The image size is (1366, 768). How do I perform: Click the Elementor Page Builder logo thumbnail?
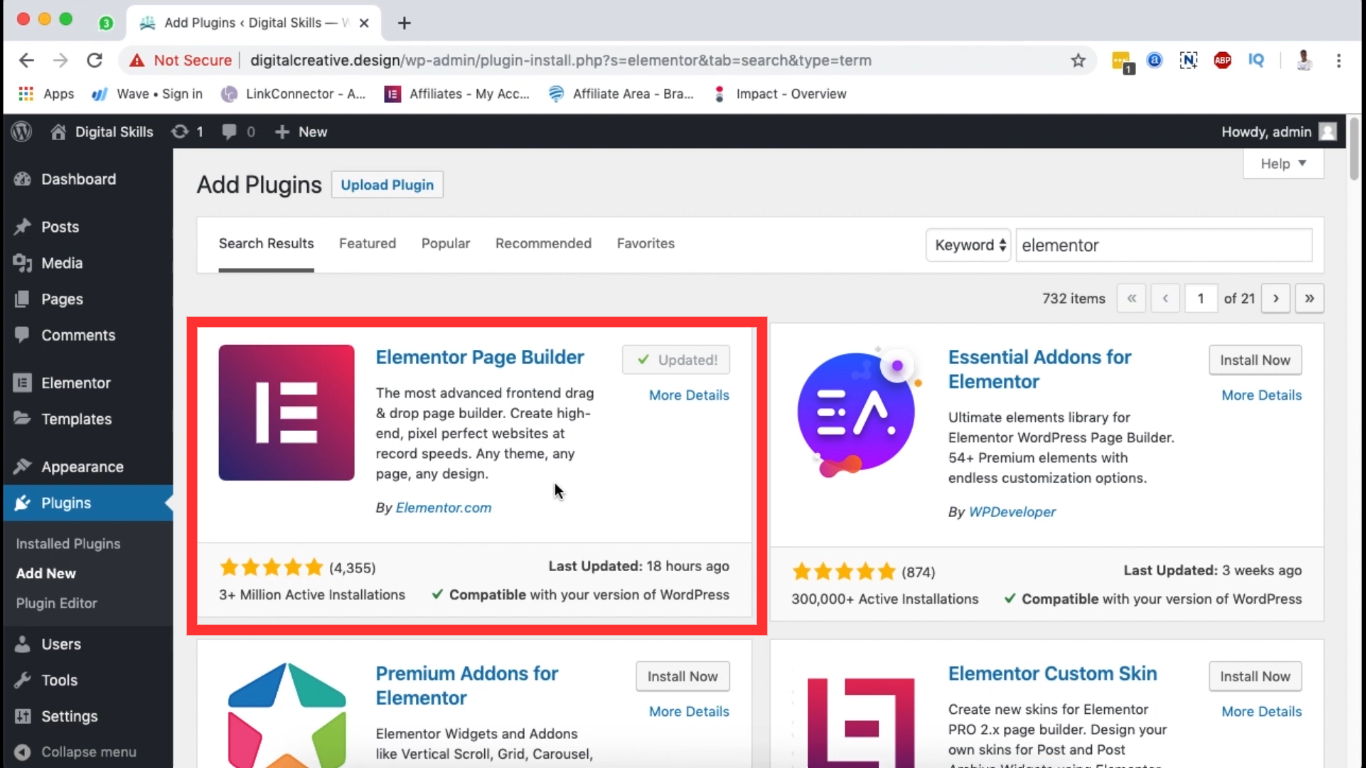[x=287, y=413]
